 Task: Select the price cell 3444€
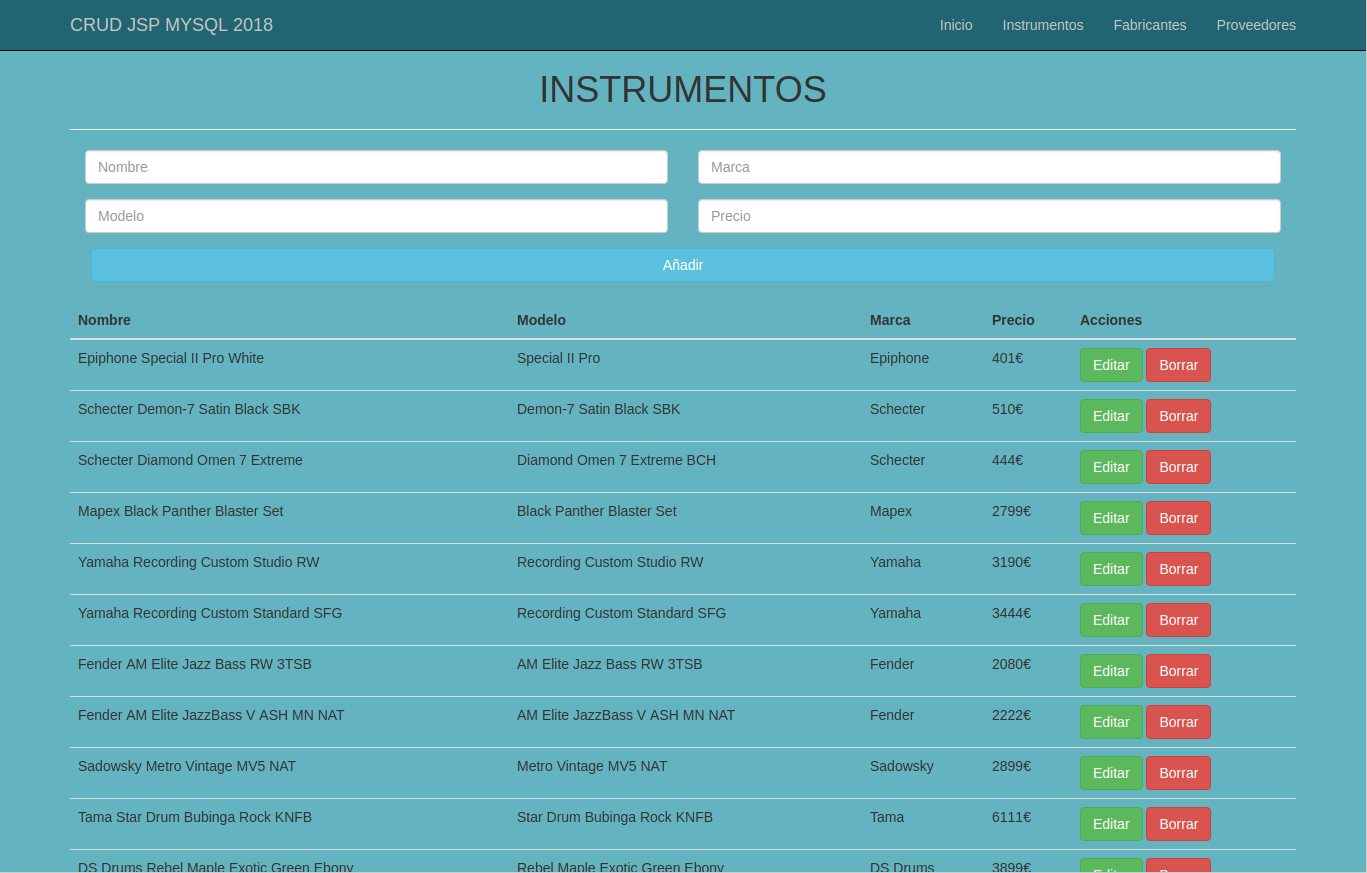[1011, 613]
